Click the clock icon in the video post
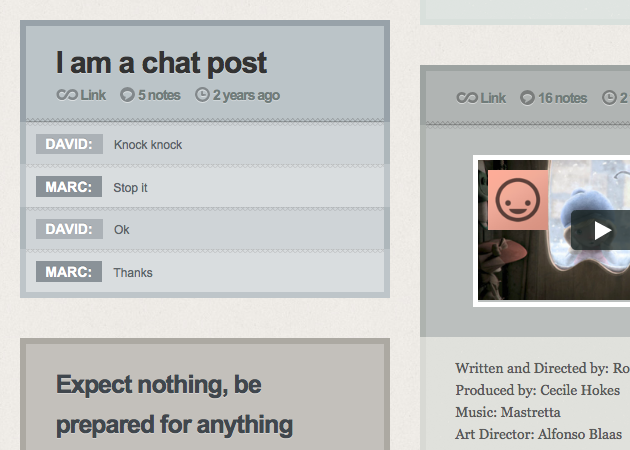The width and height of the screenshot is (630, 450). (609, 97)
